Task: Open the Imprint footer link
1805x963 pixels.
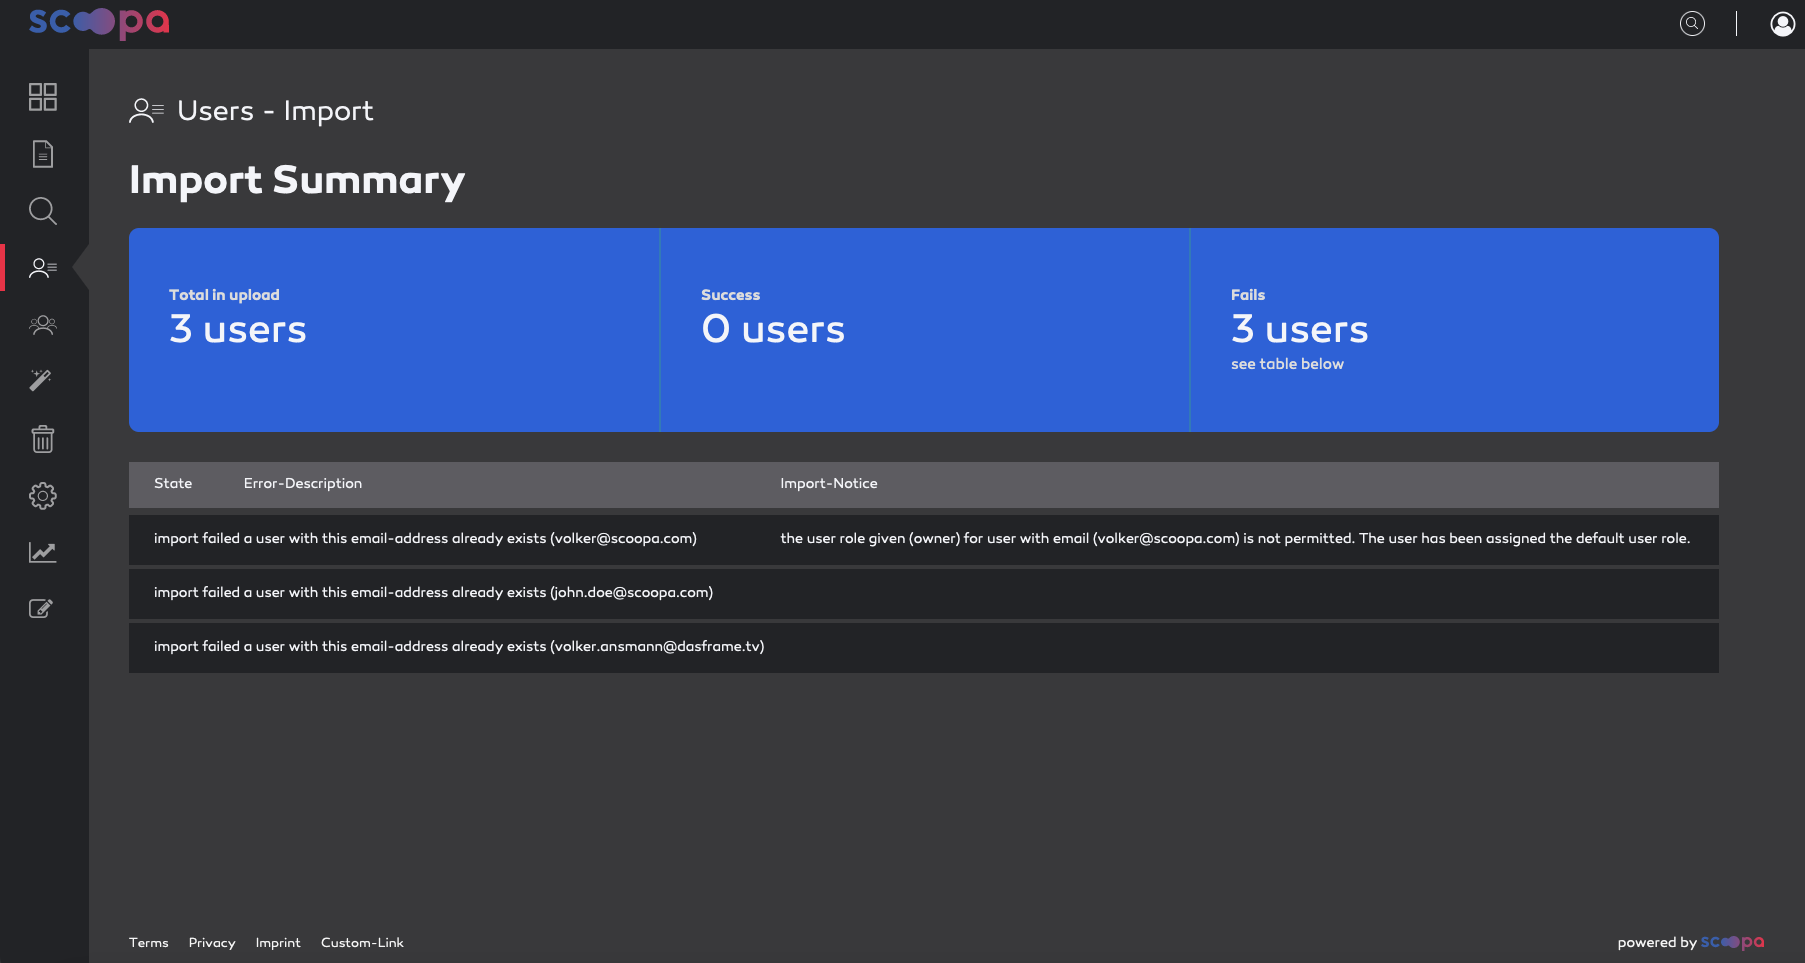Action: point(278,942)
